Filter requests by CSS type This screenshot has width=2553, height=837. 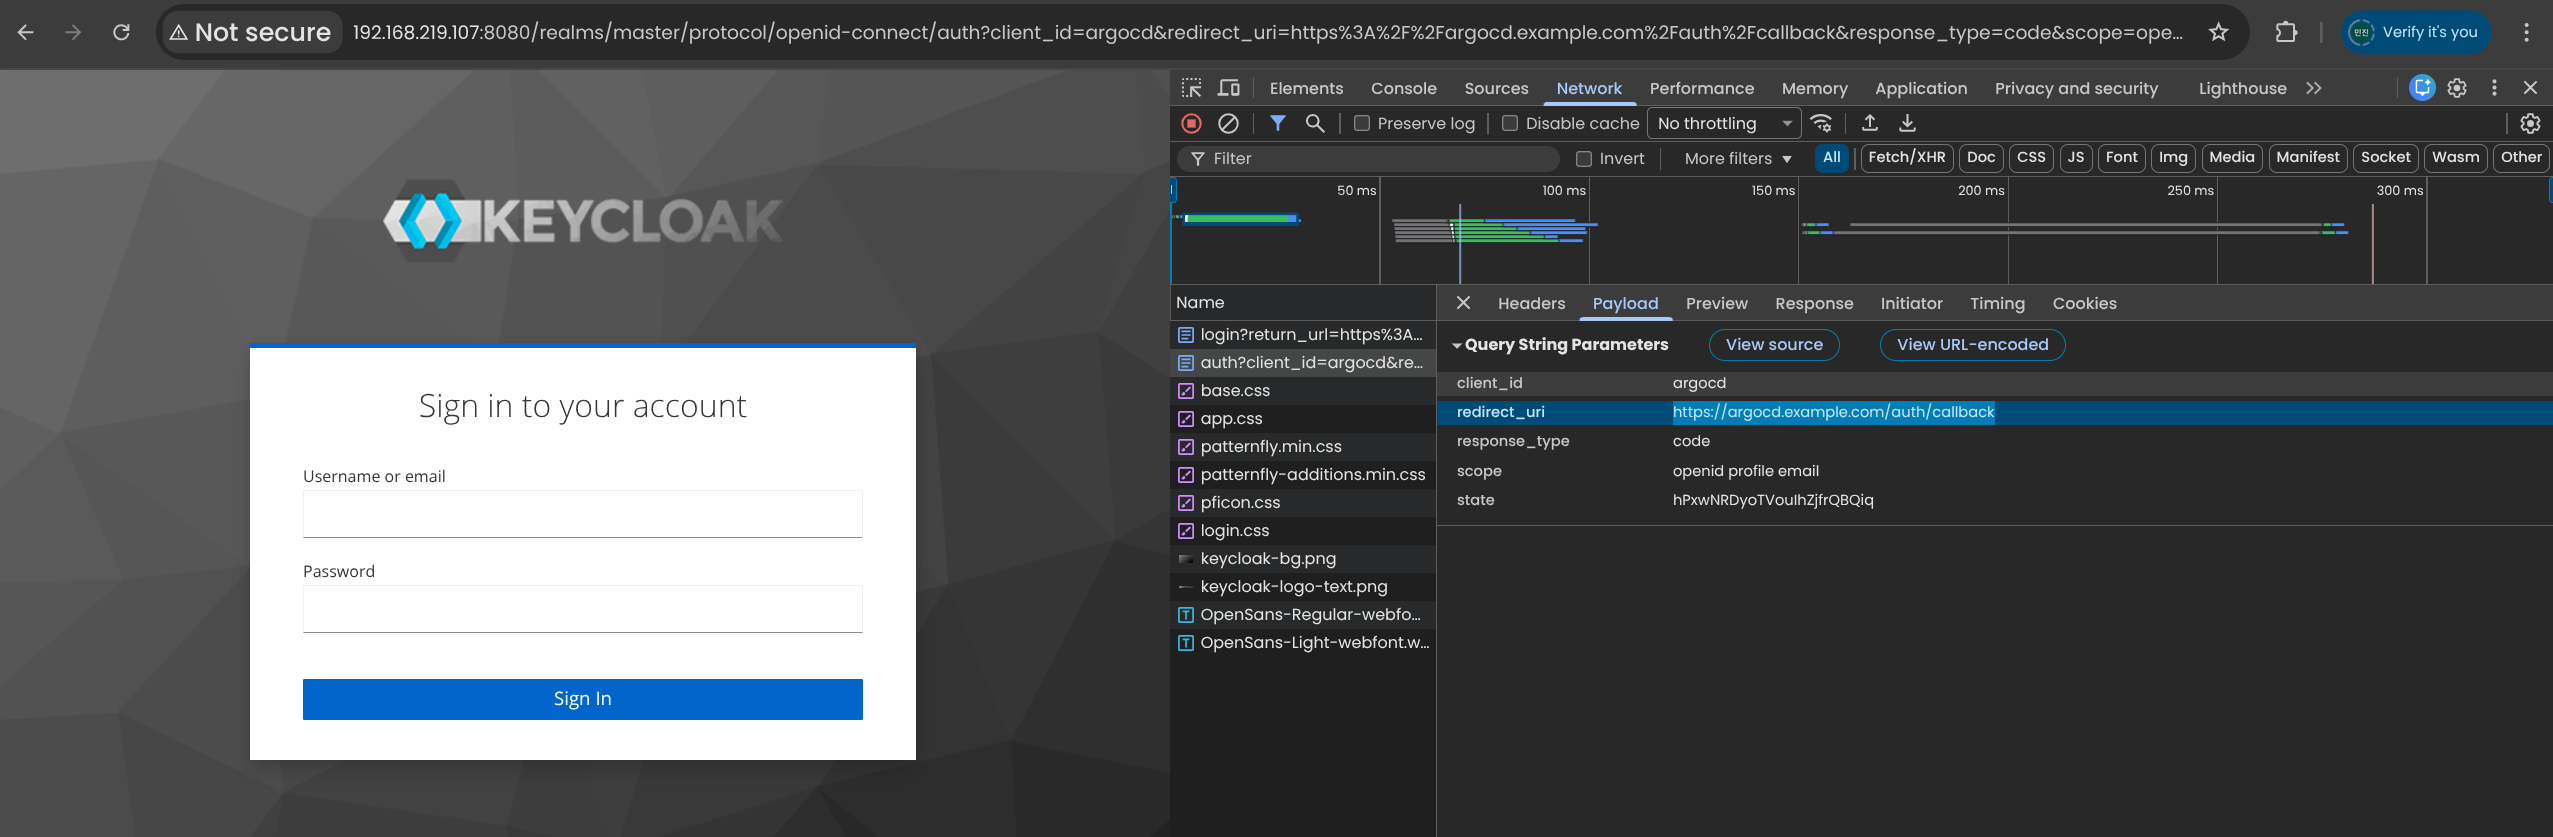point(2031,157)
